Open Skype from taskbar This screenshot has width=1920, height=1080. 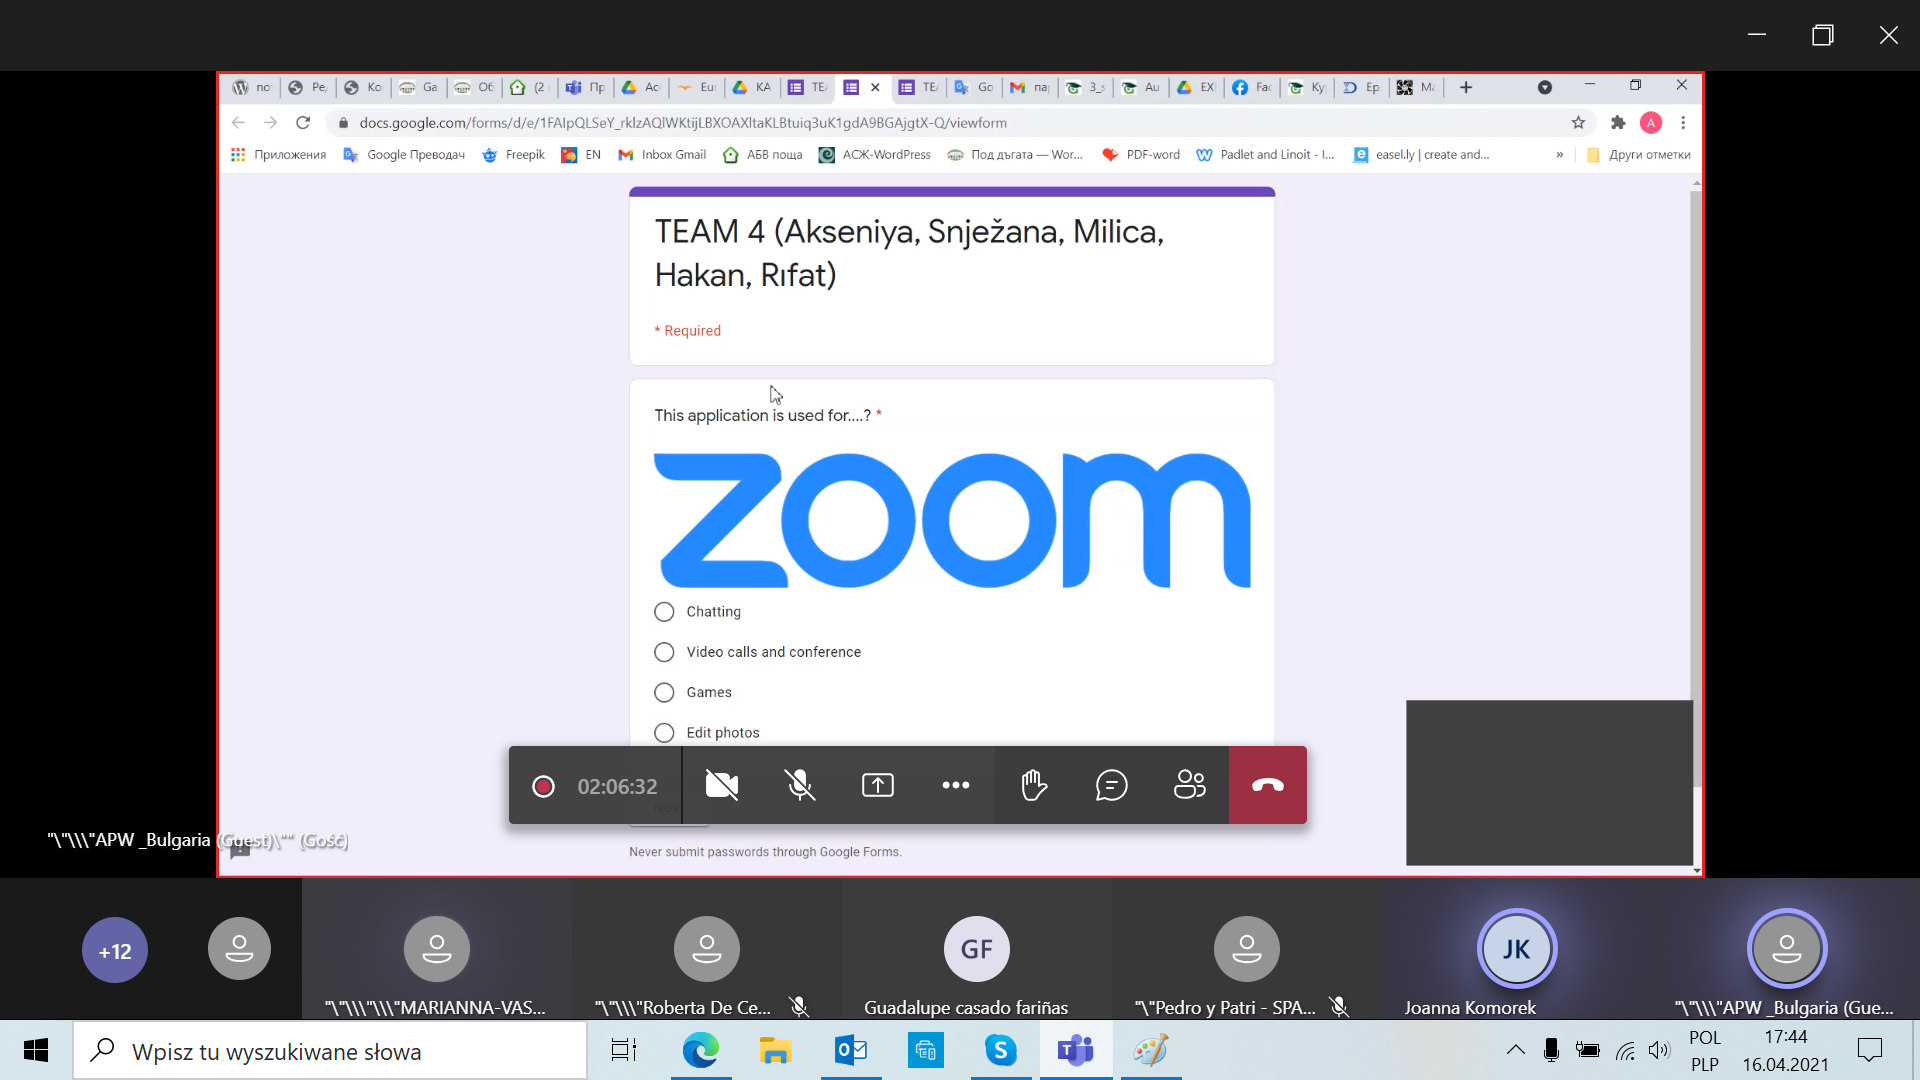(1001, 1050)
